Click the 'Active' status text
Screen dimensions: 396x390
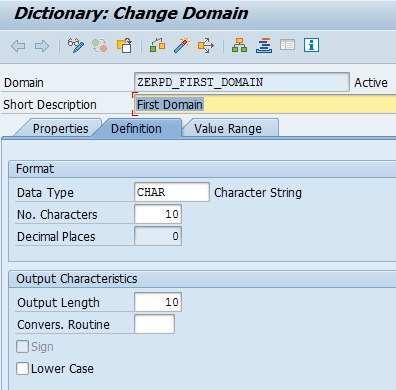(371, 83)
